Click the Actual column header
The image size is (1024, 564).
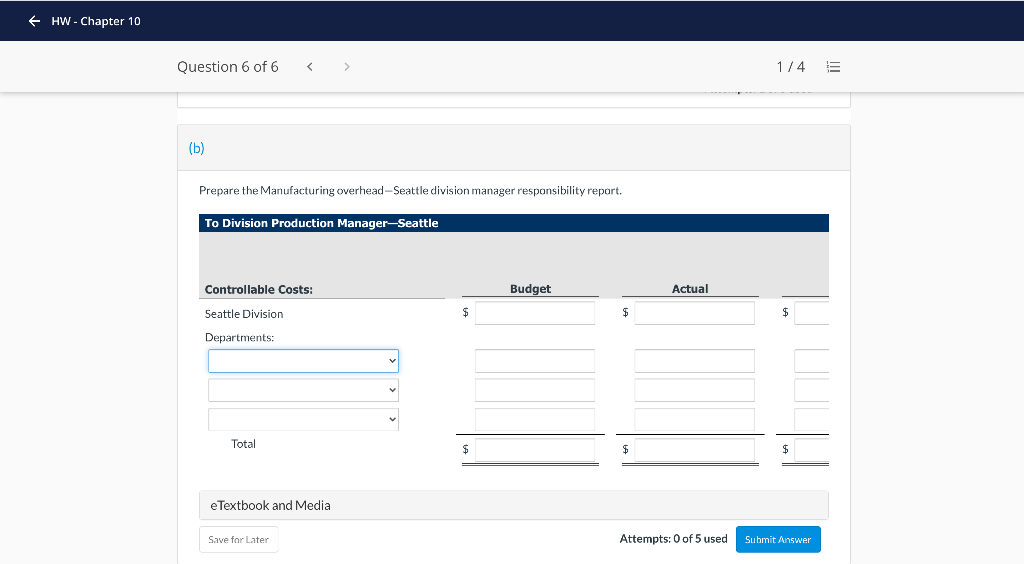coord(690,289)
